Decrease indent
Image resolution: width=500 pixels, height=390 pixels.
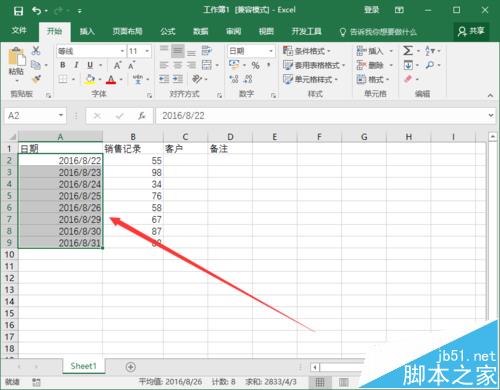tap(164, 79)
